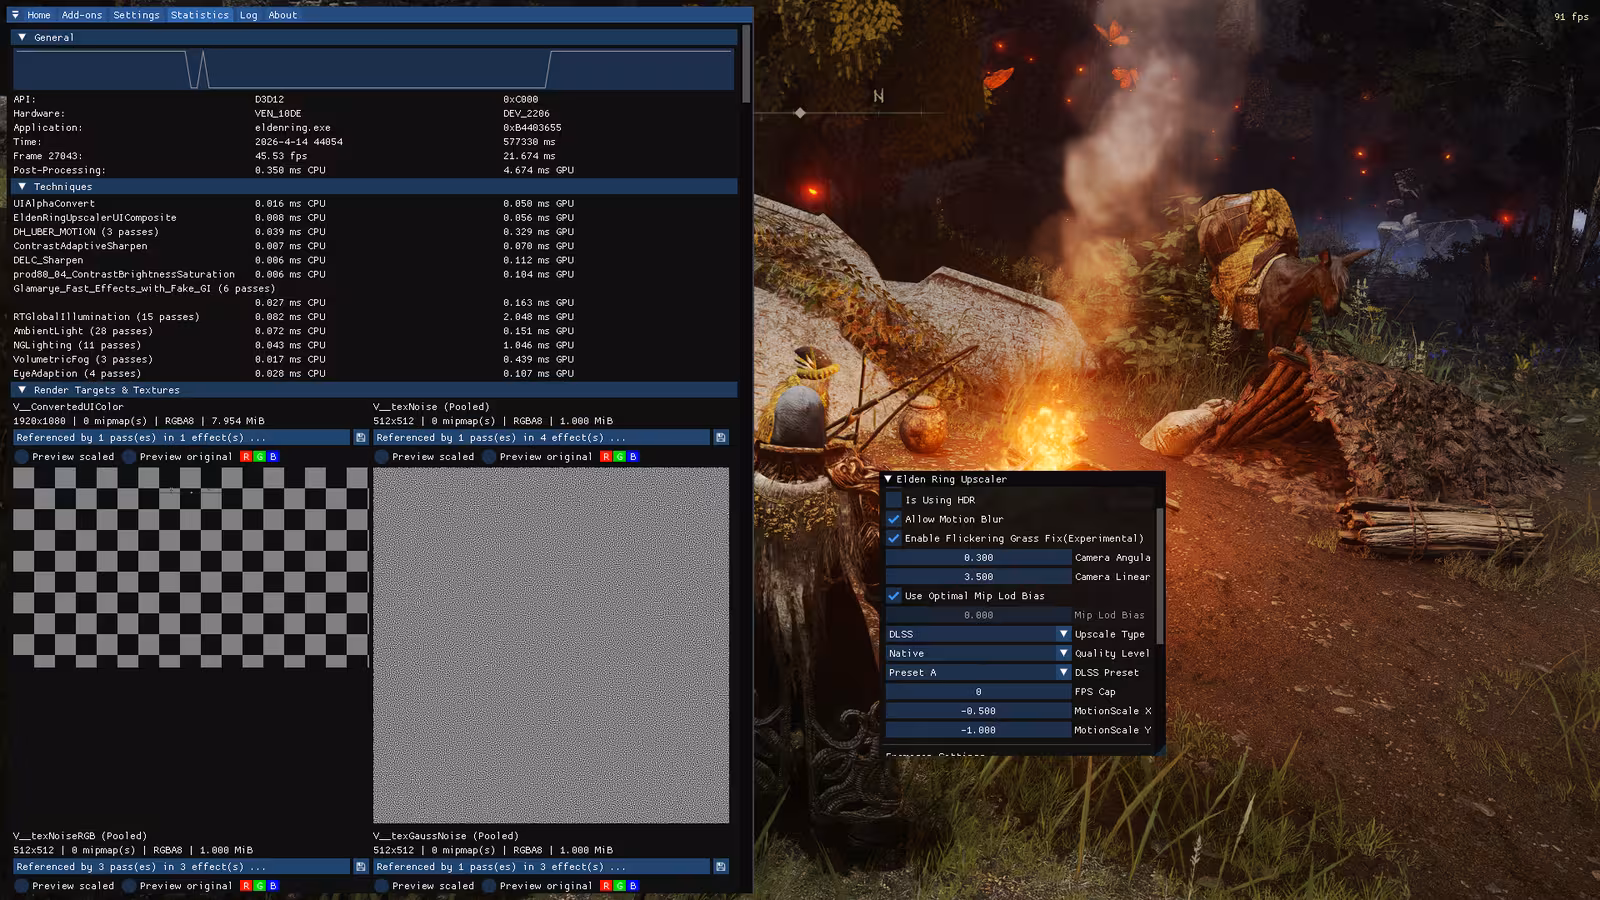Save V__texNoiseRGB texture with disk icon
The width and height of the screenshot is (1600, 900).
360,866
